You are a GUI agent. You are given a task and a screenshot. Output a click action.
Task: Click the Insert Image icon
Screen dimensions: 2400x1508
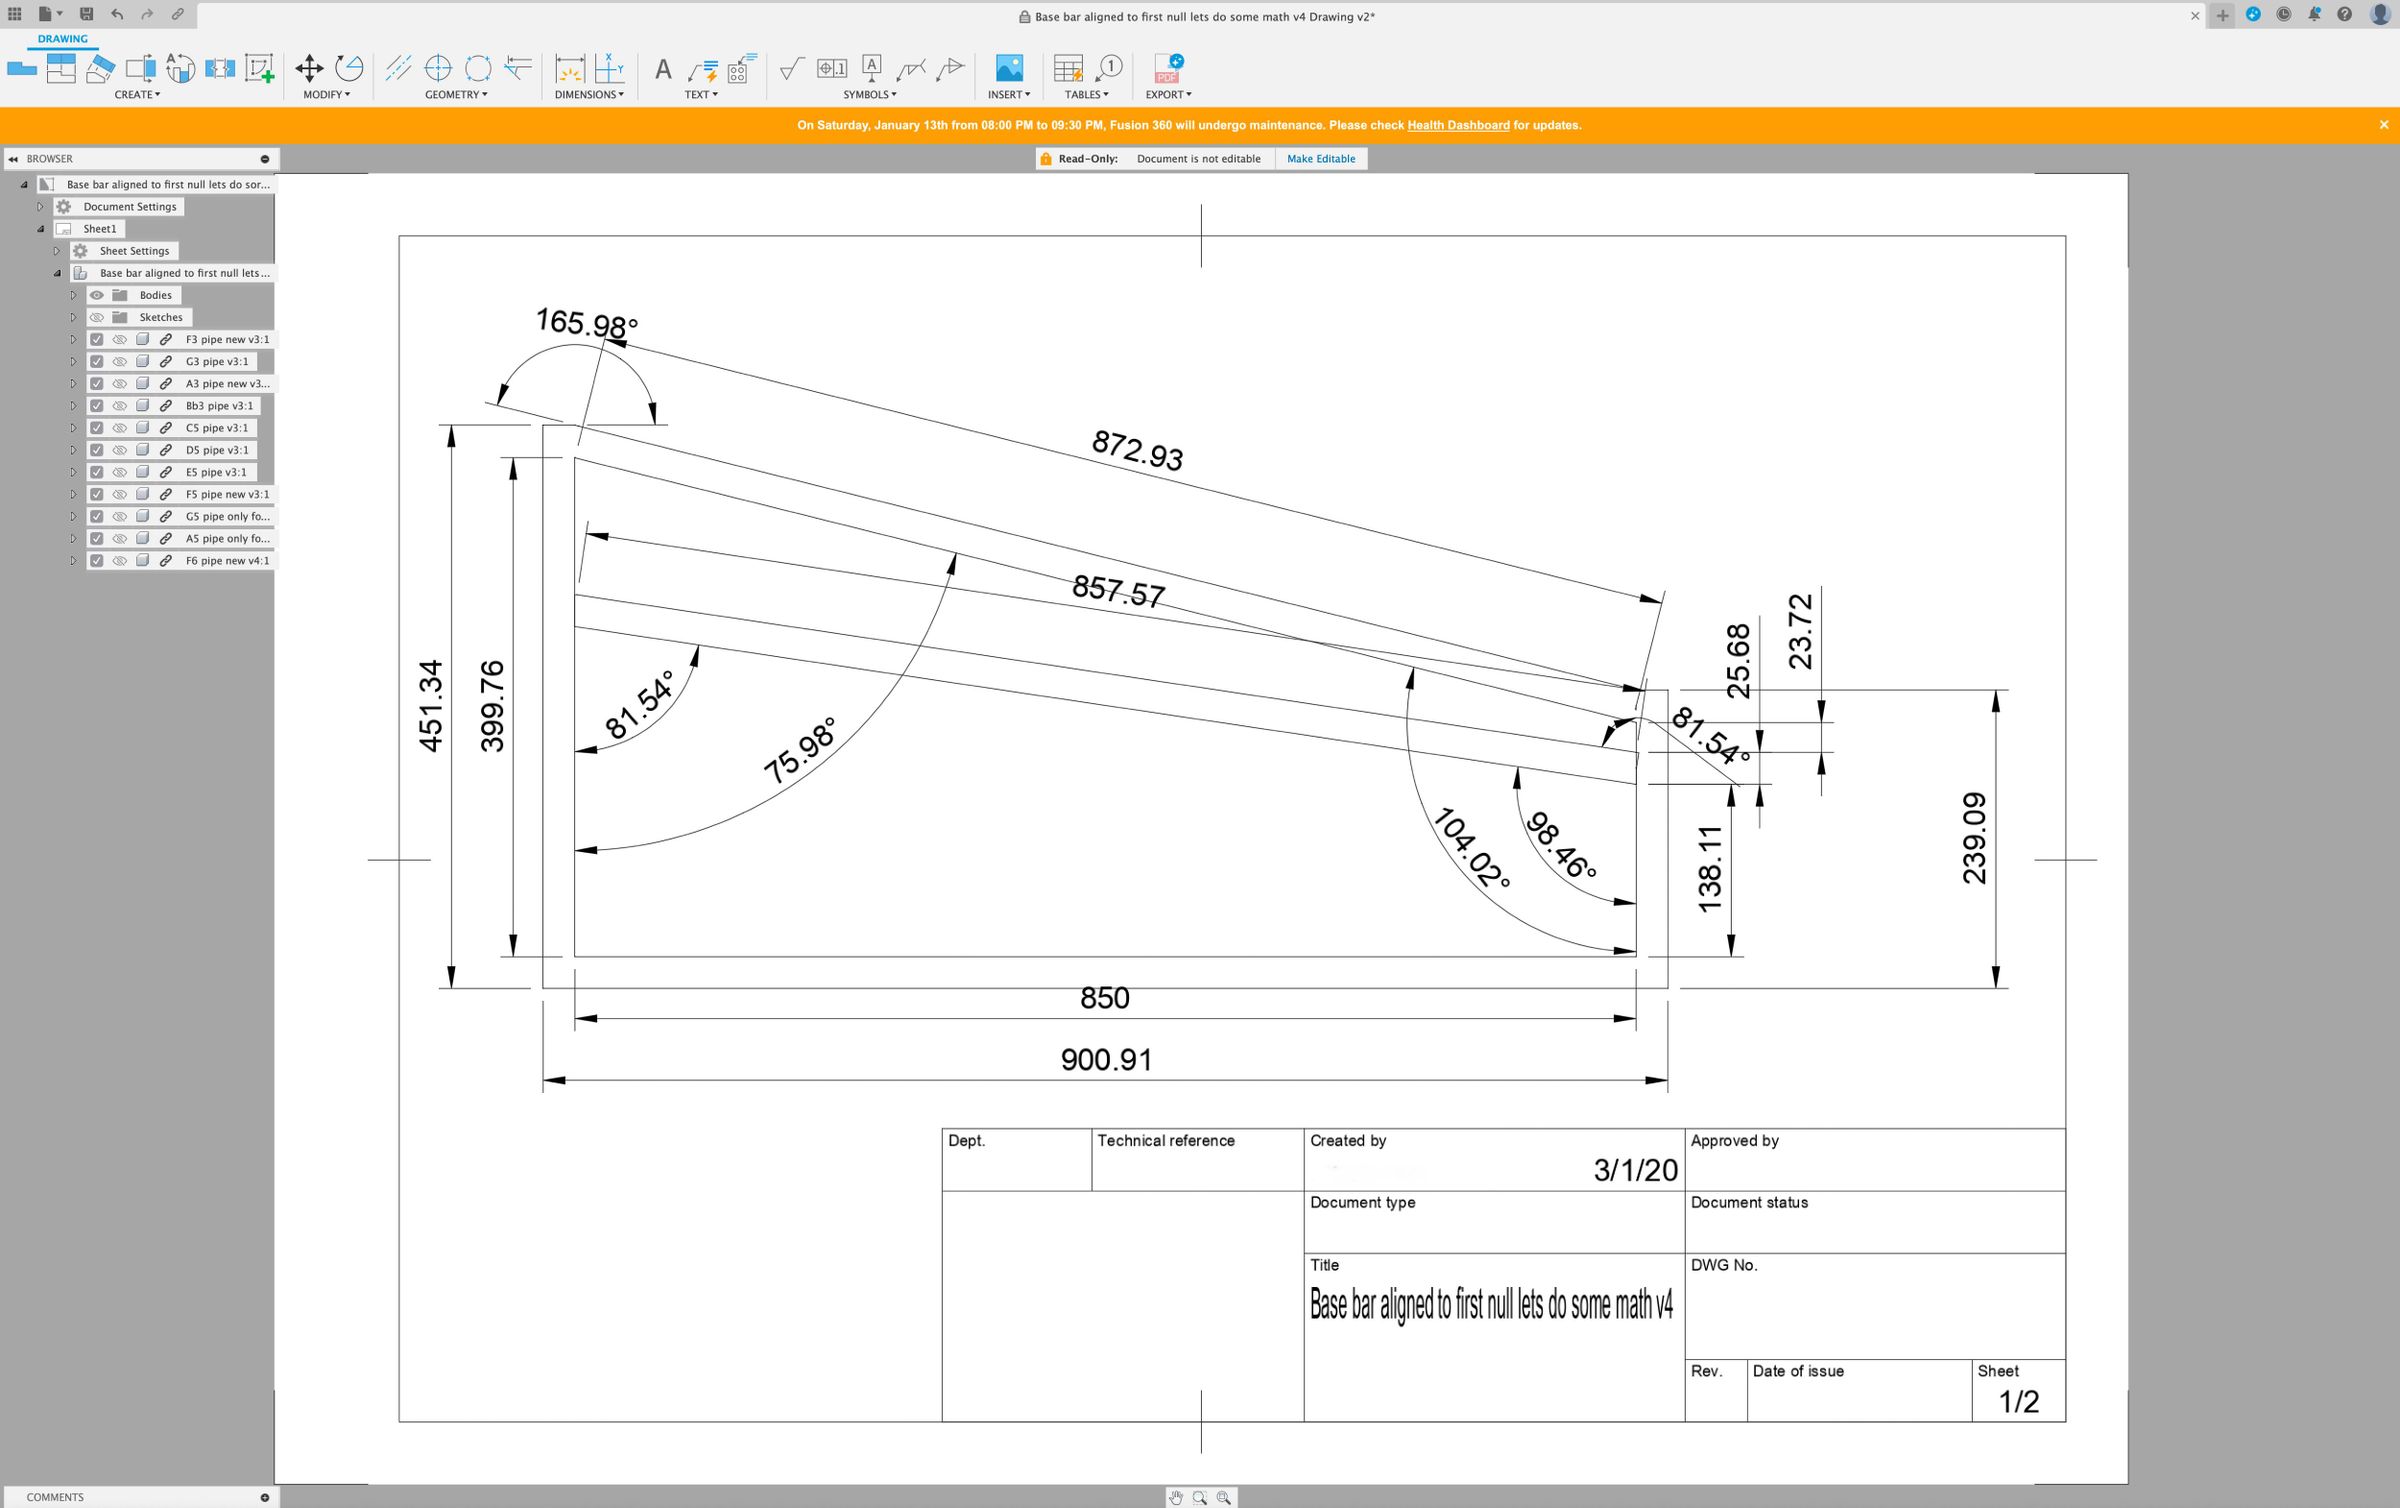tap(1009, 68)
